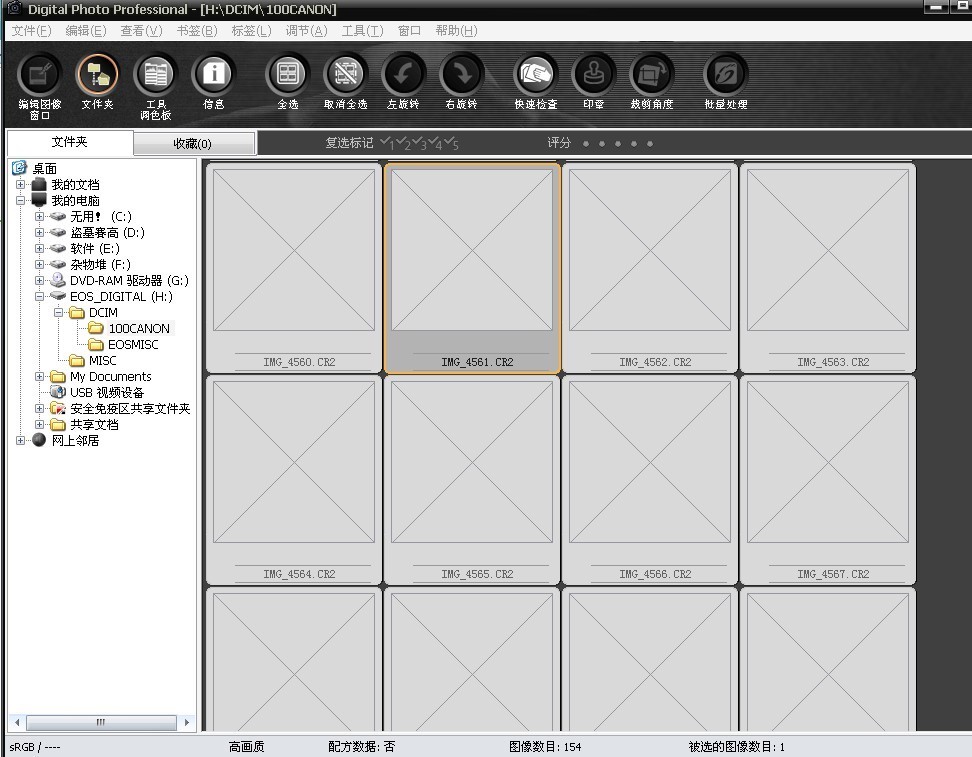Screen dimensions: 972x757
Task: Click the 工具调色板 tool palette icon
Action: (155, 75)
